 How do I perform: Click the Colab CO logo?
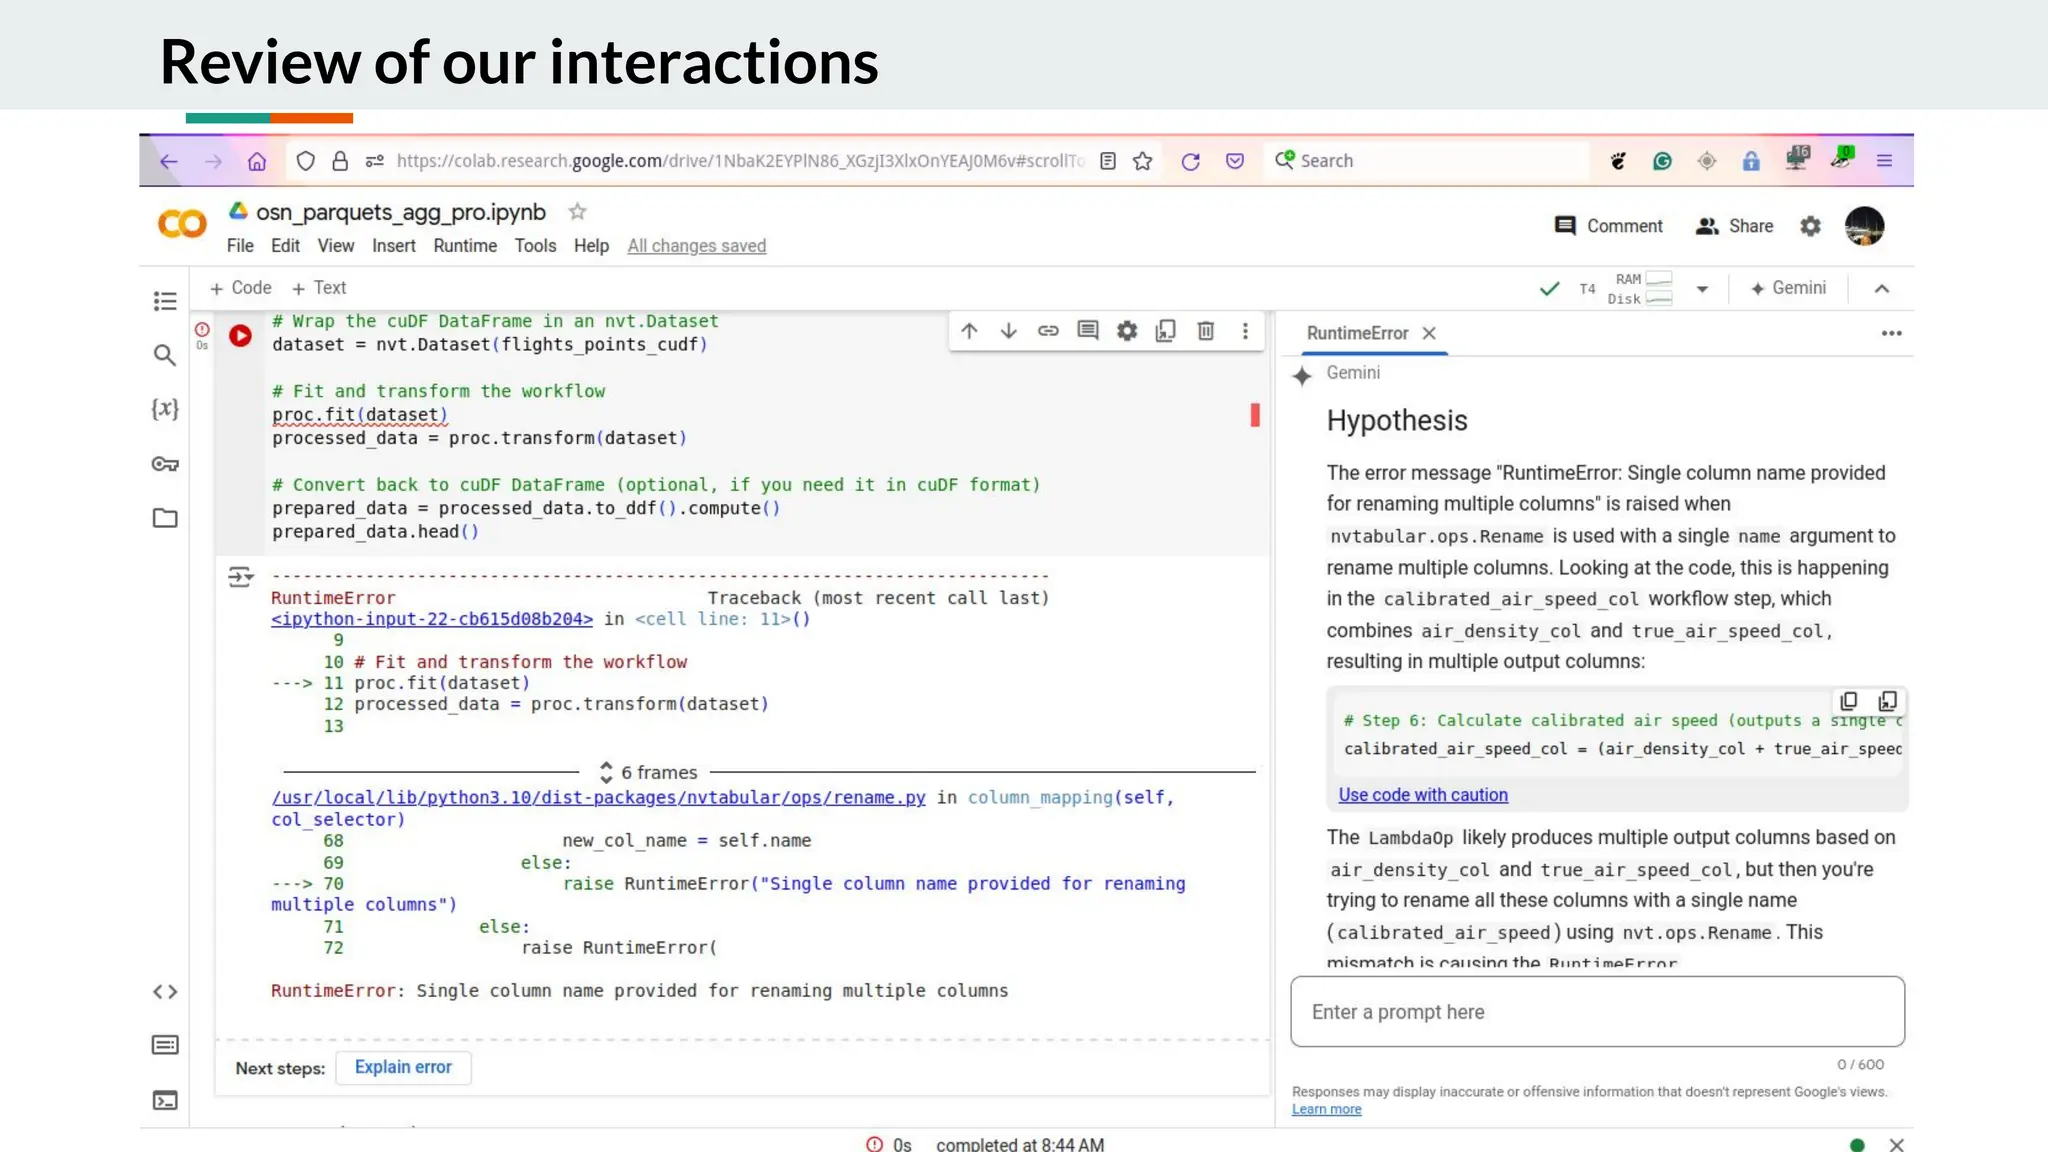coord(182,224)
